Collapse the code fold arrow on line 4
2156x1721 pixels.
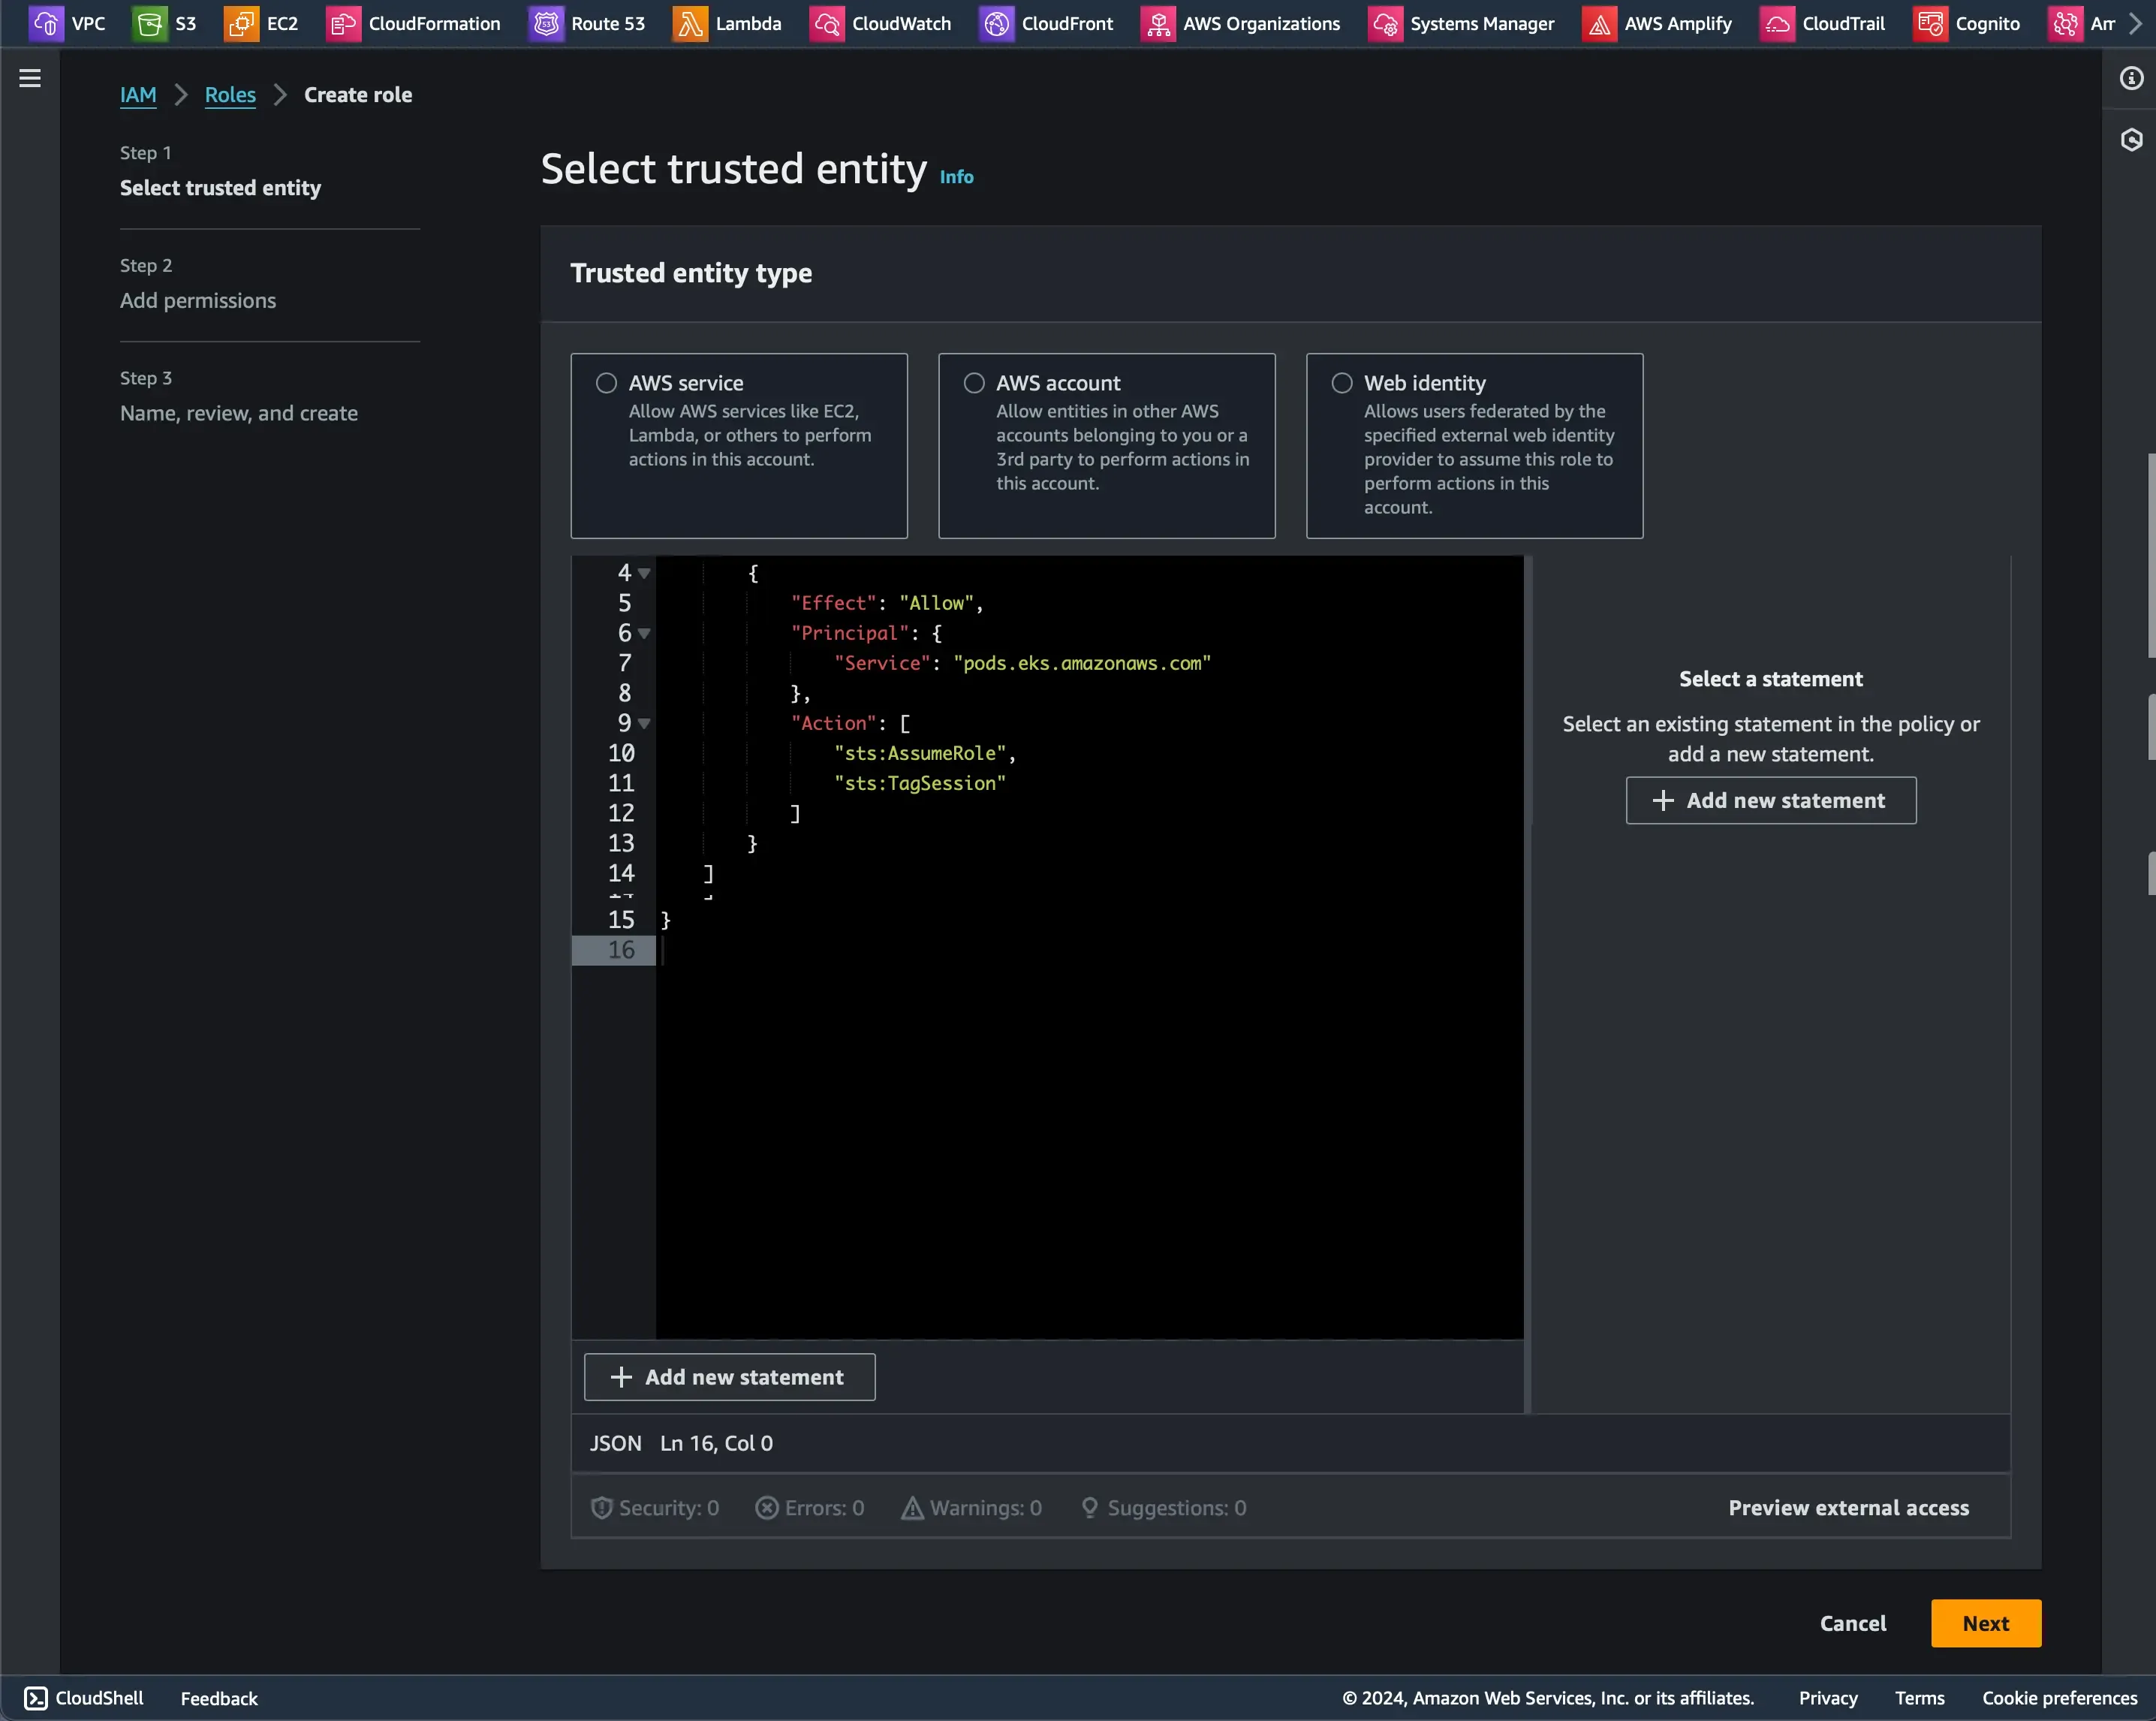click(x=644, y=574)
